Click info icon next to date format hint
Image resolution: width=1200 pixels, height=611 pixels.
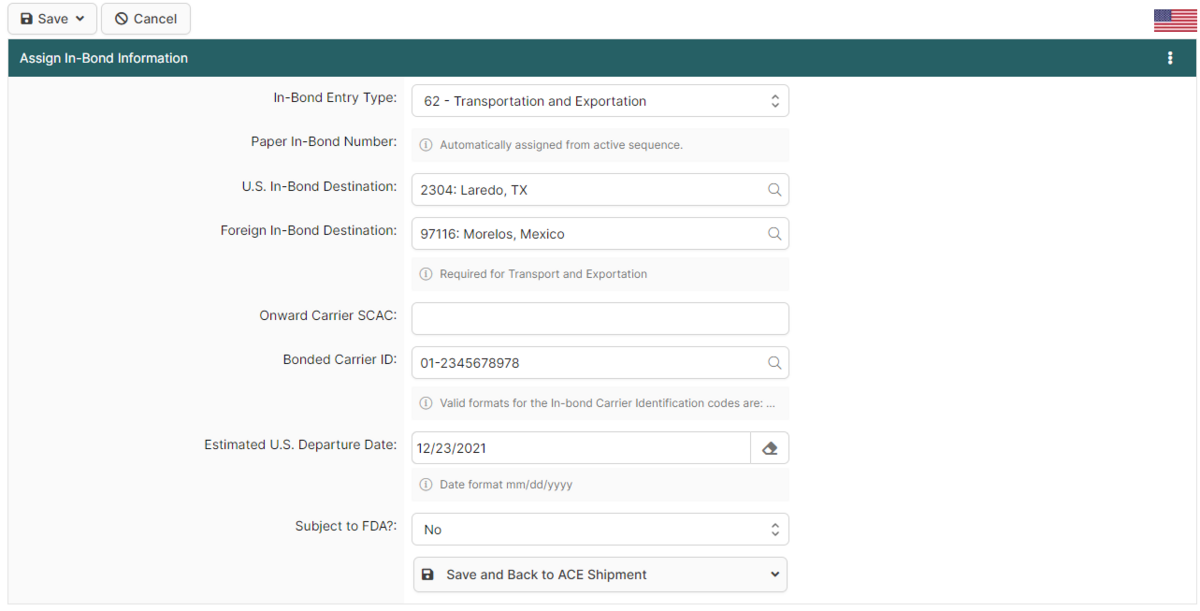click(426, 485)
